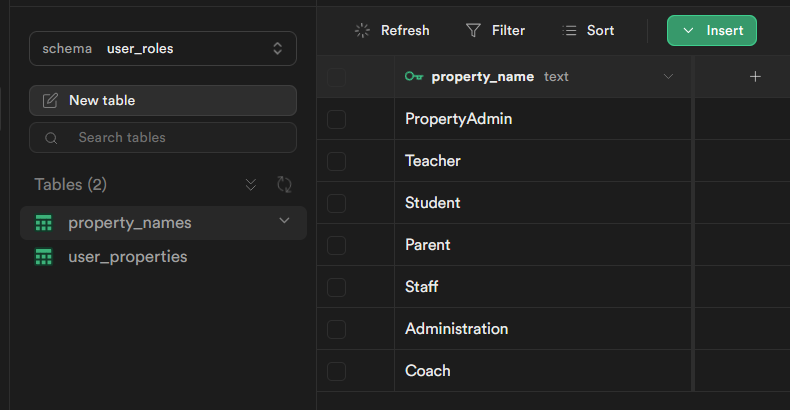The height and width of the screenshot is (410, 790).
Task: Open property_name column header dropdown arrow
Action: point(669,77)
